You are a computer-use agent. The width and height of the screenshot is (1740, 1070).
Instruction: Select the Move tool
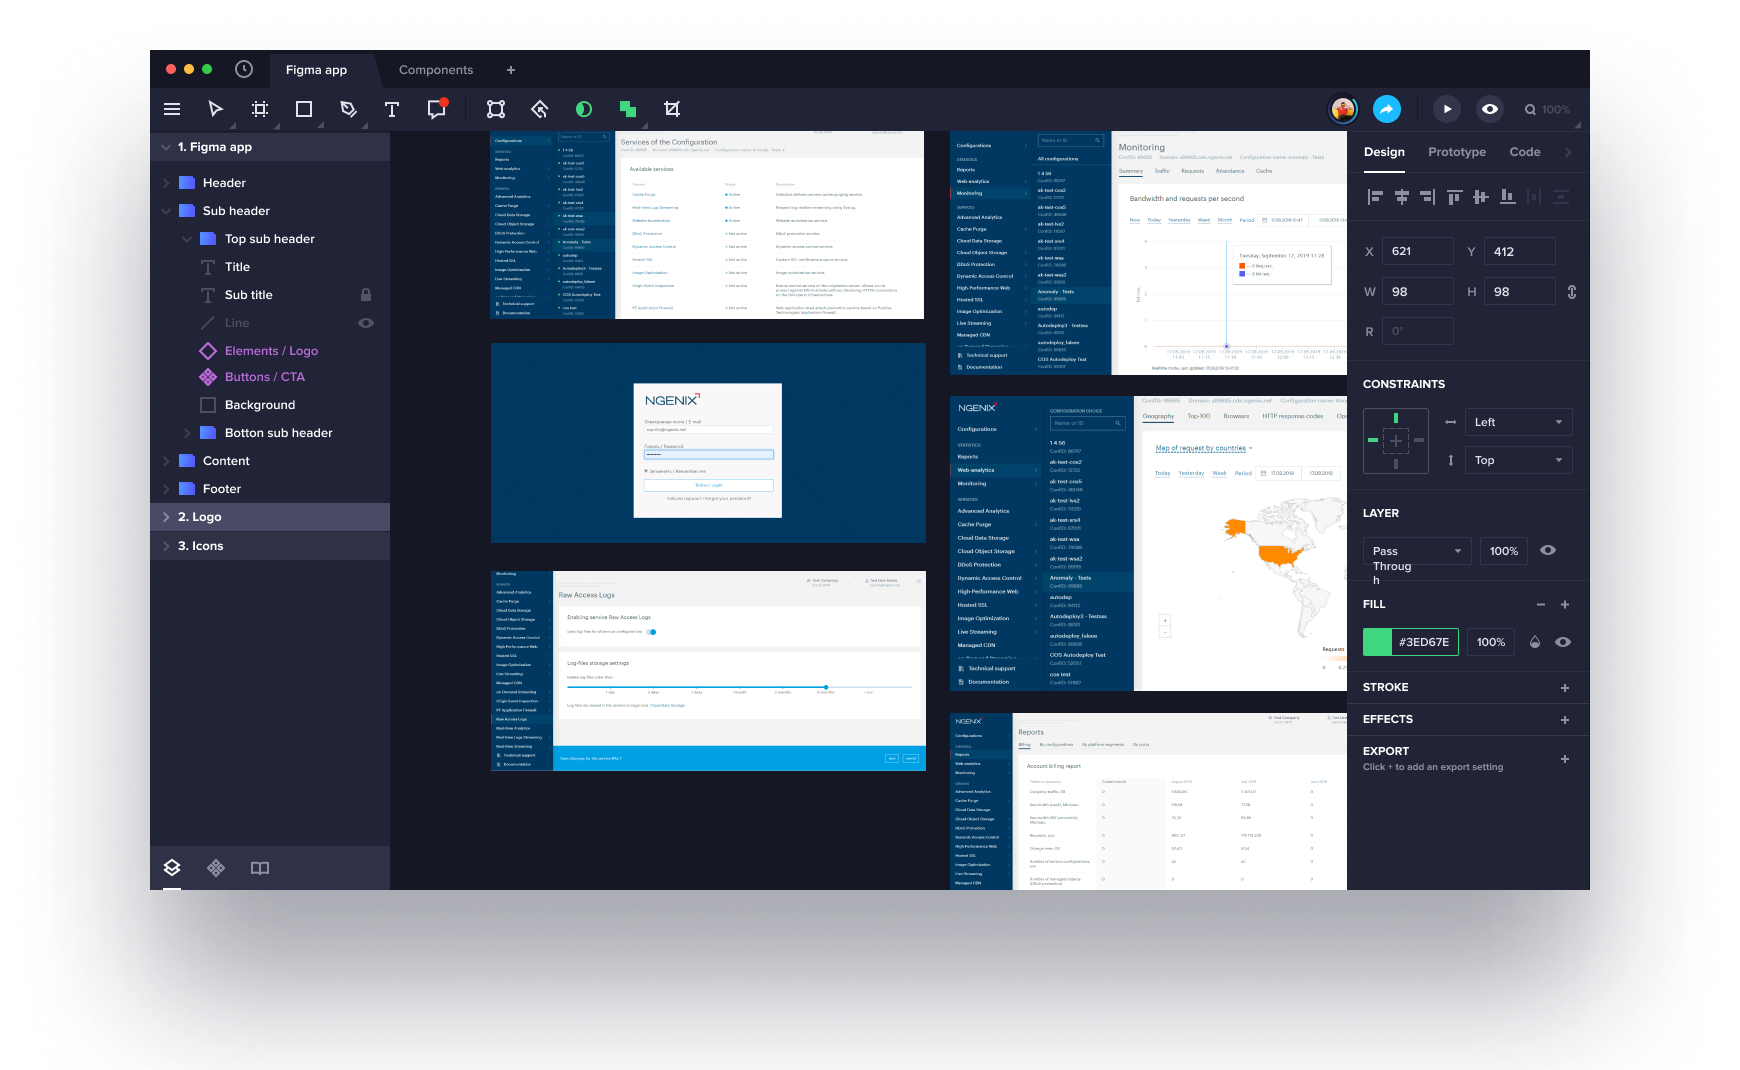pyautogui.click(x=214, y=109)
